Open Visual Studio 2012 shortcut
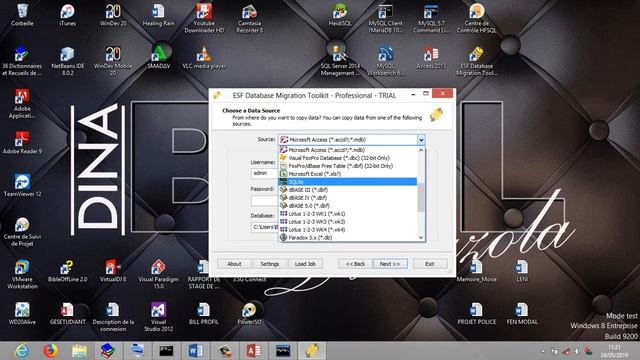 (158, 316)
